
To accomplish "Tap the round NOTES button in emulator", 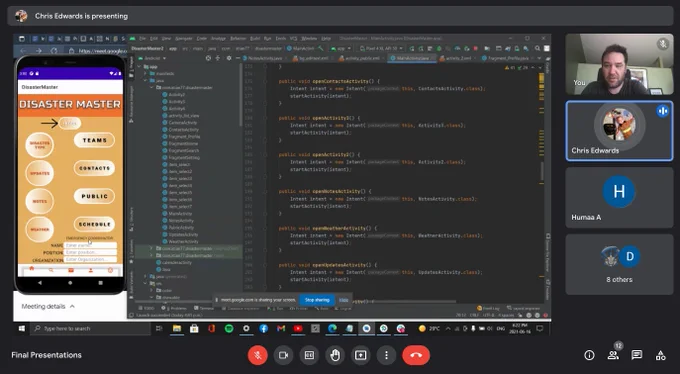I will tap(39, 201).
